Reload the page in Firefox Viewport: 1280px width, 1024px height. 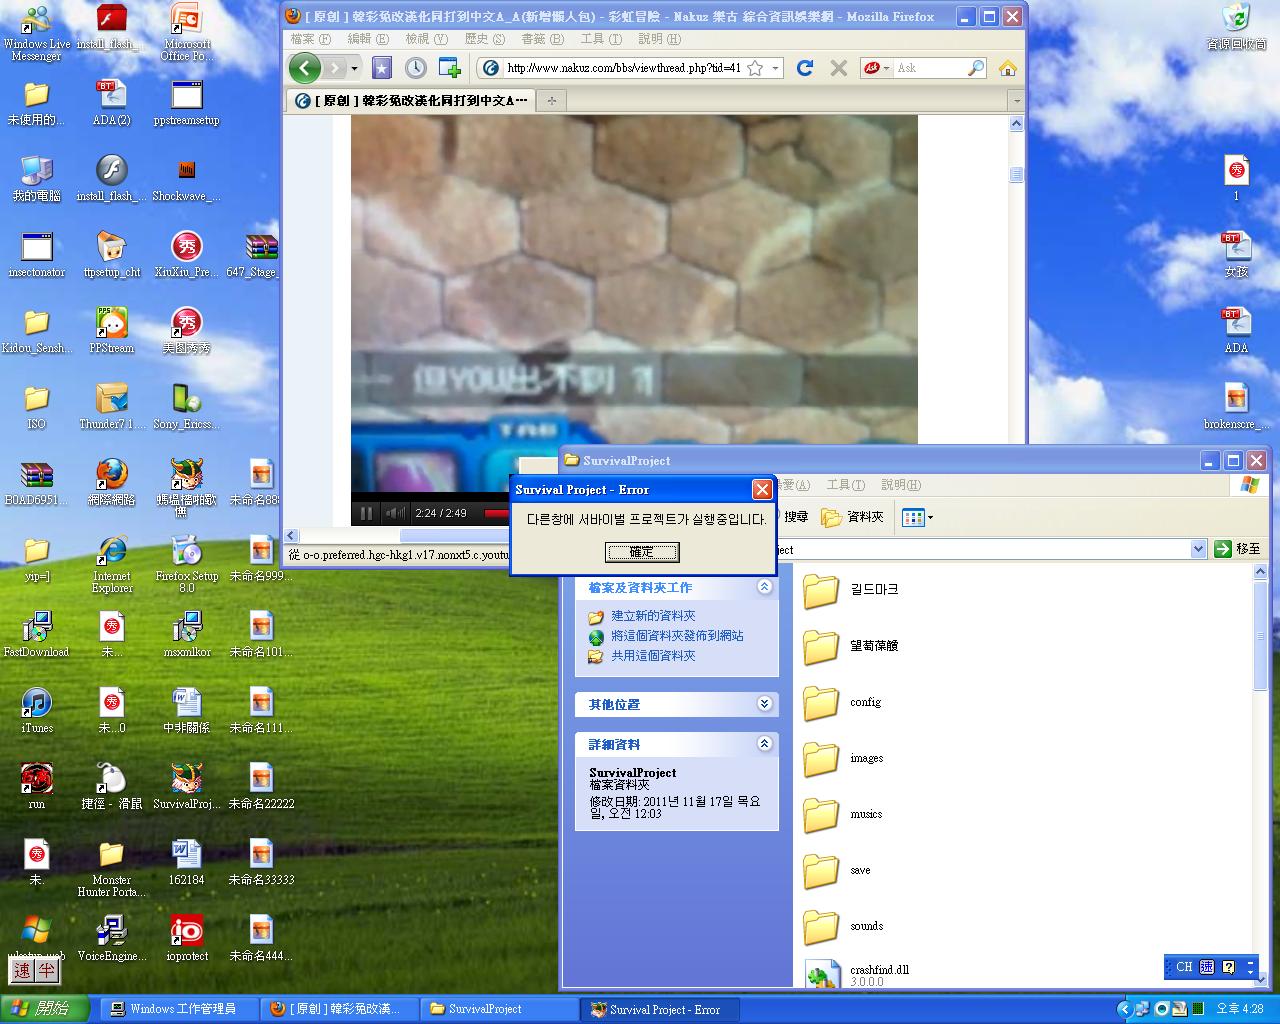point(805,68)
